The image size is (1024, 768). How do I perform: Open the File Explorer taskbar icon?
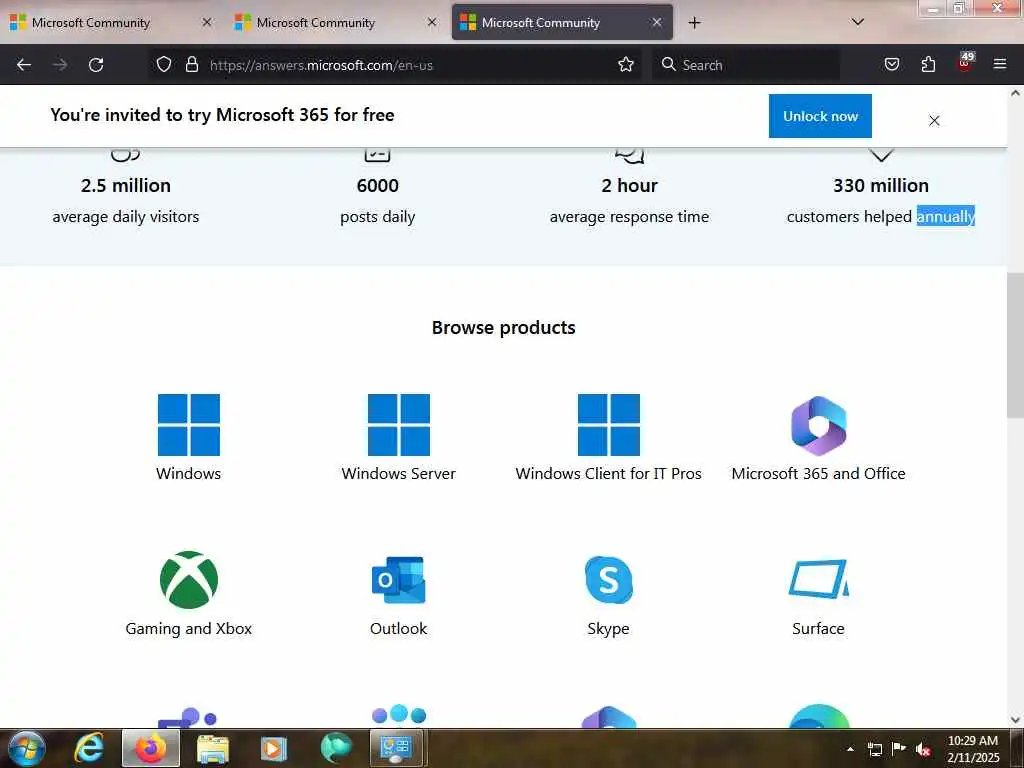[x=213, y=748]
